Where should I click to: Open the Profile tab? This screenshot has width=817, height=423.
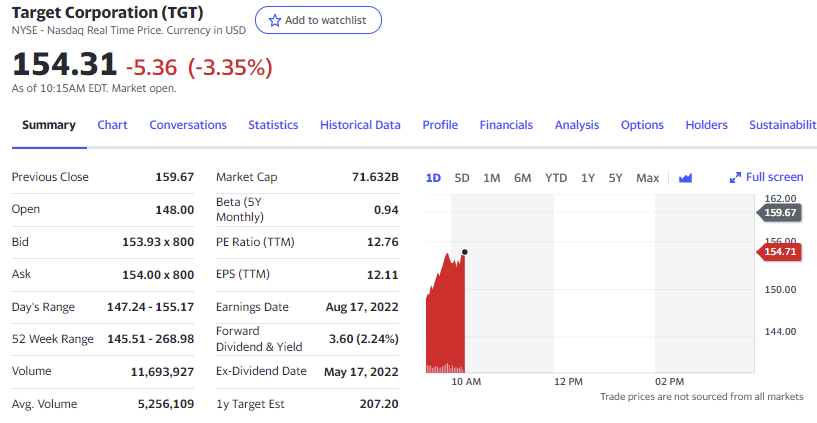(x=440, y=125)
